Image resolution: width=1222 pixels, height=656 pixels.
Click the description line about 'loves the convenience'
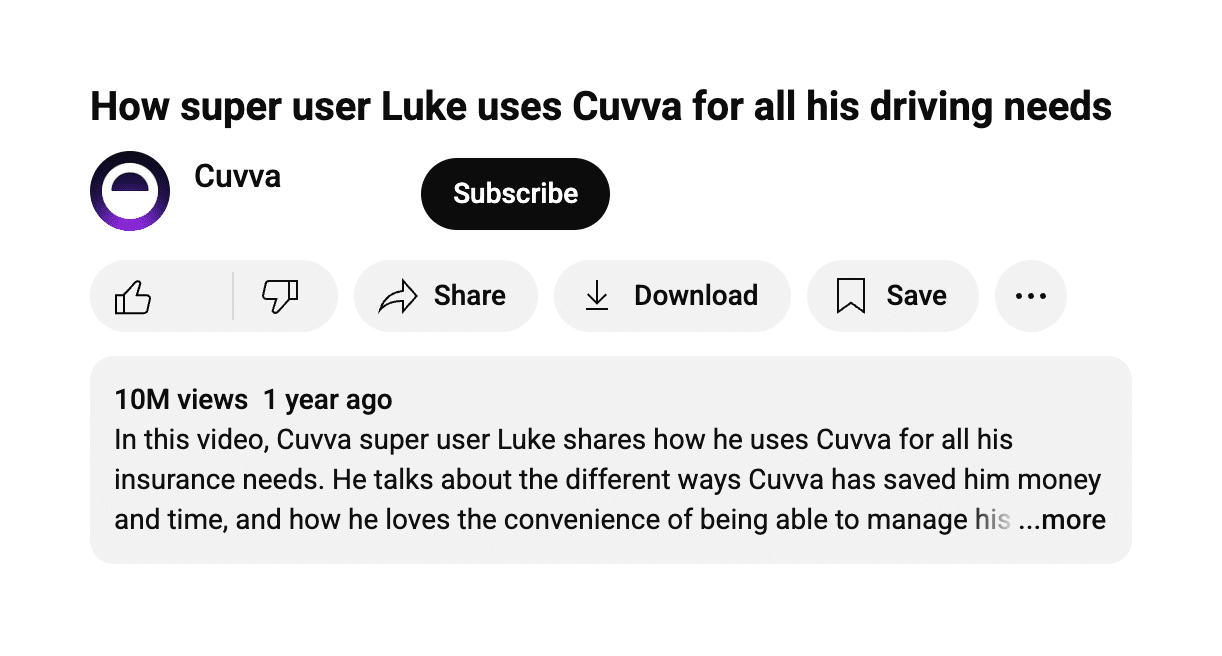coord(563,520)
